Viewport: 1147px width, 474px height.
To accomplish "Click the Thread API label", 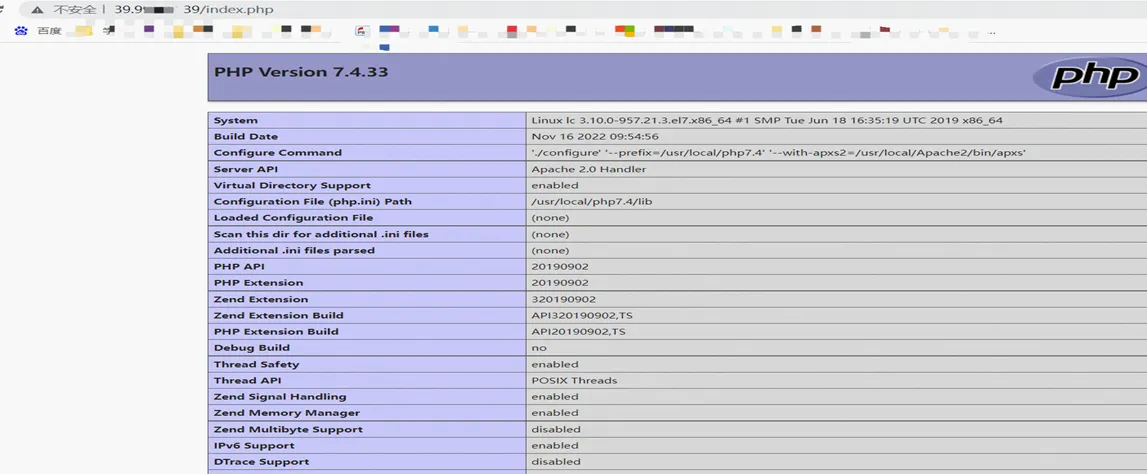I will [x=247, y=381].
